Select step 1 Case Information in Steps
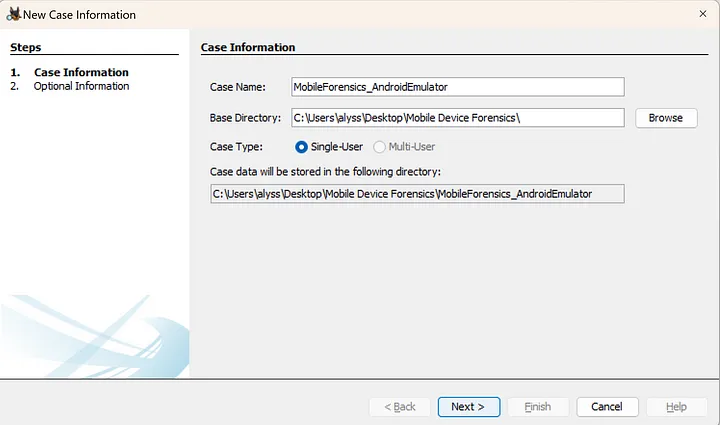Image resolution: width=720 pixels, height=425 pixels. coord(80,72)
